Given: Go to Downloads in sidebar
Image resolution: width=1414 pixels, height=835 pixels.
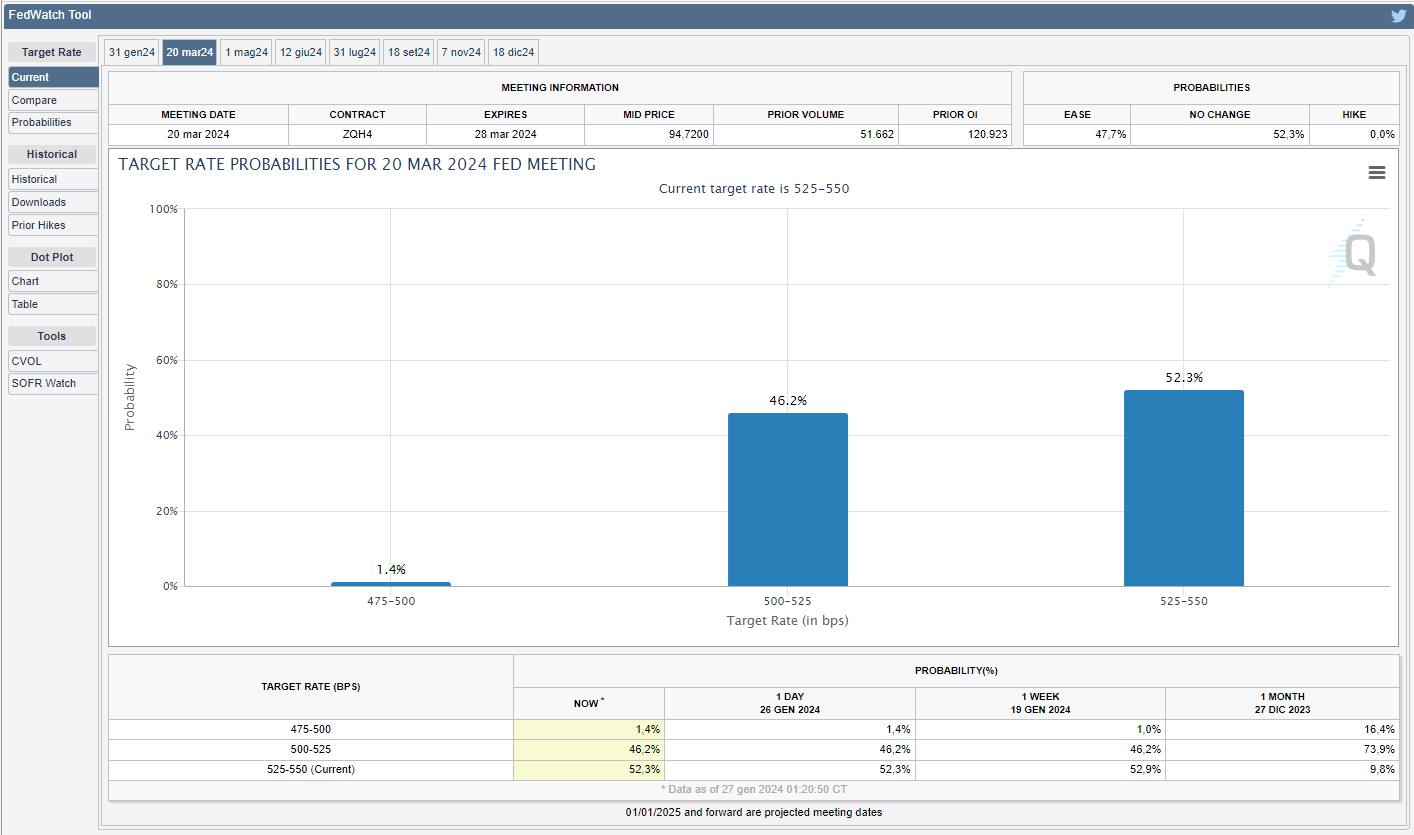Looking at the screenshot, I should coord(53,202).
